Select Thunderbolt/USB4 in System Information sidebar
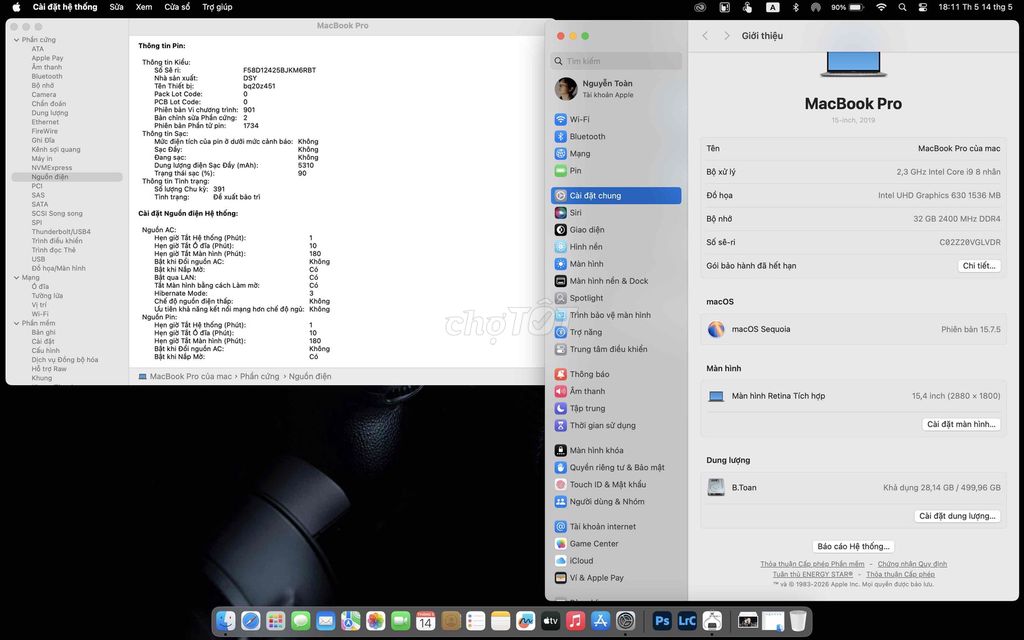The image size is (1024, 640). [x=61, y=232]
